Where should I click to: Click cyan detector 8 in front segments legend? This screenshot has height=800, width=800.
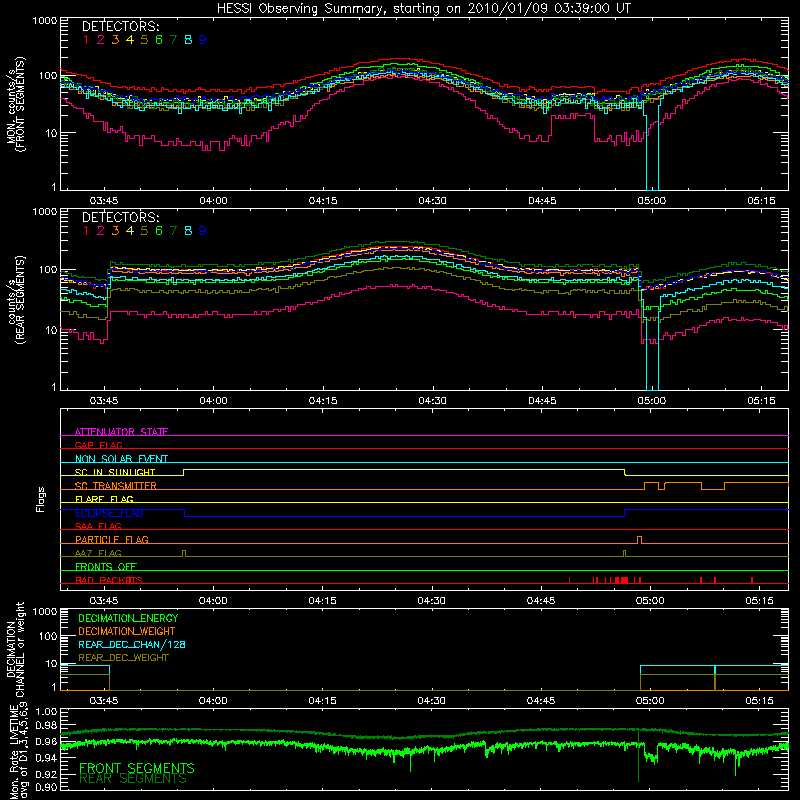[x=188, y=40]
